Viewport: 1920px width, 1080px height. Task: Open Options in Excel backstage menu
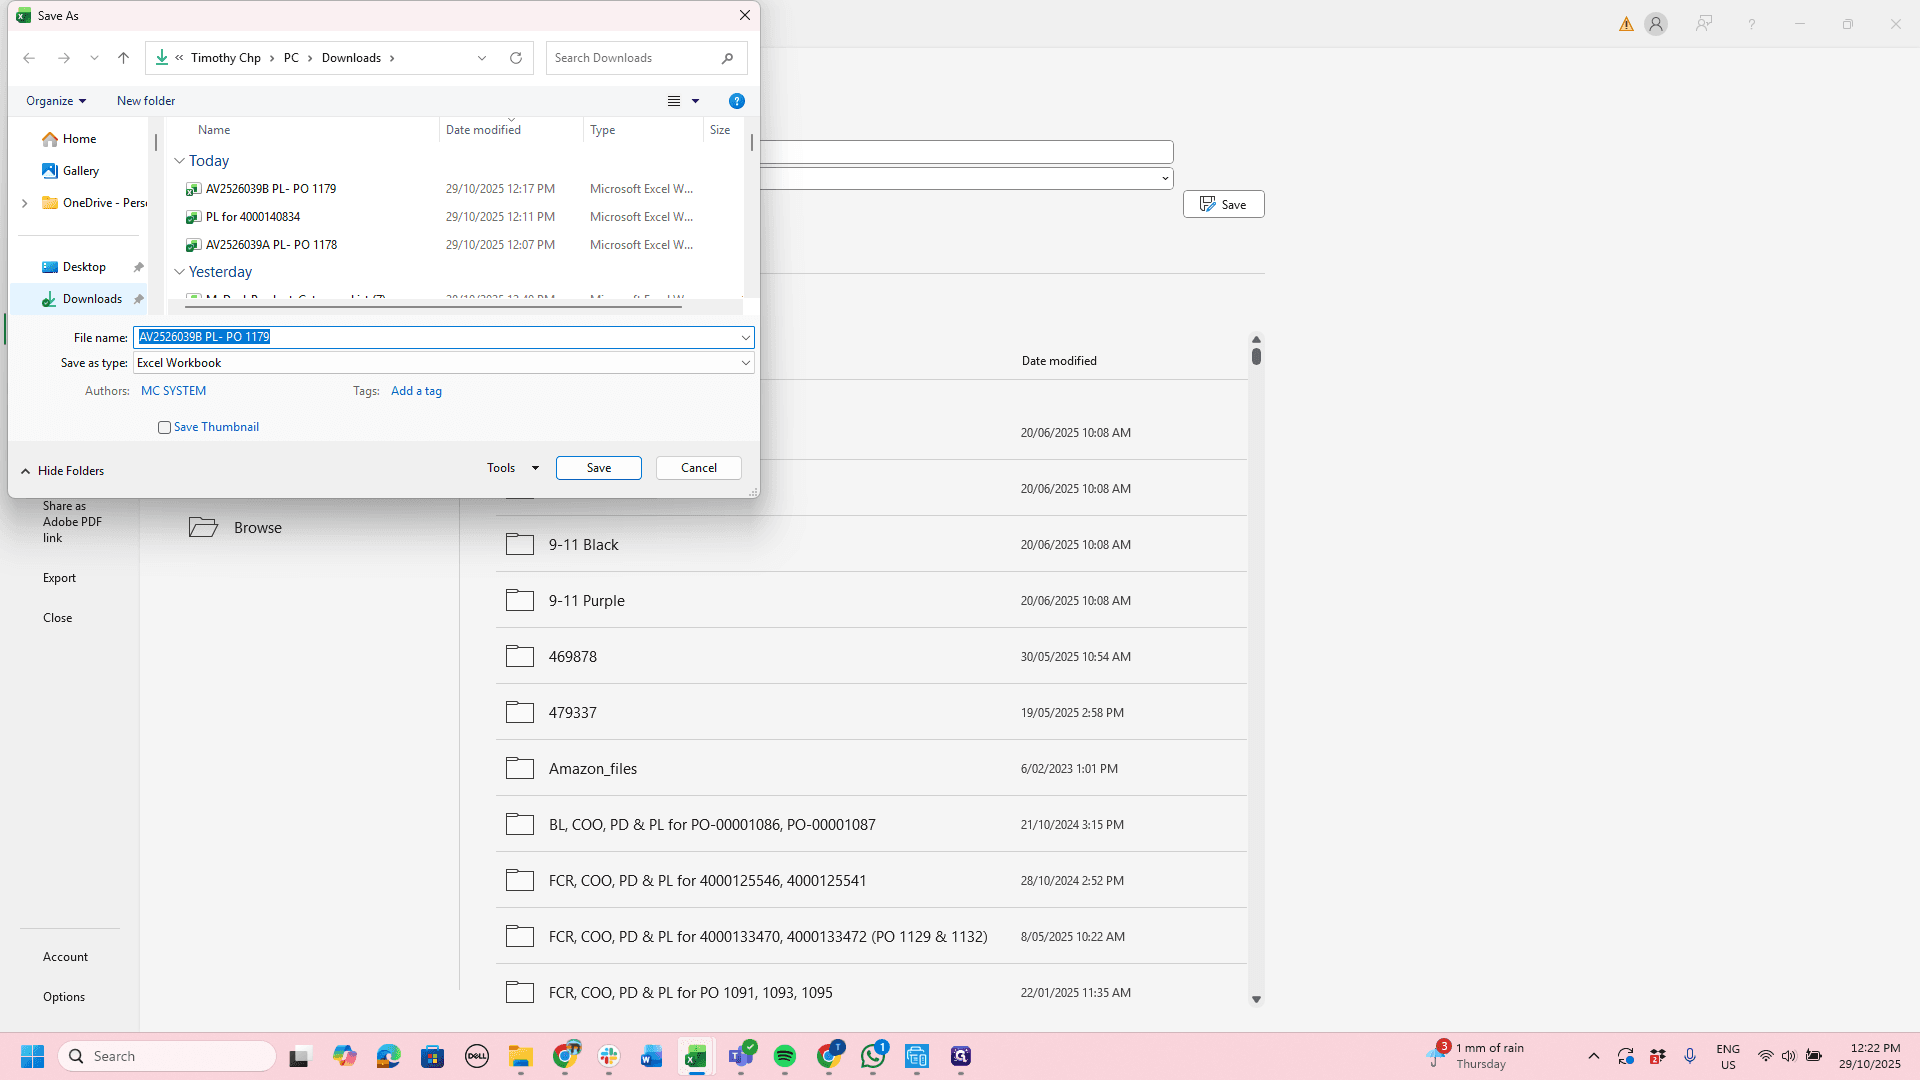pos(64,997)
